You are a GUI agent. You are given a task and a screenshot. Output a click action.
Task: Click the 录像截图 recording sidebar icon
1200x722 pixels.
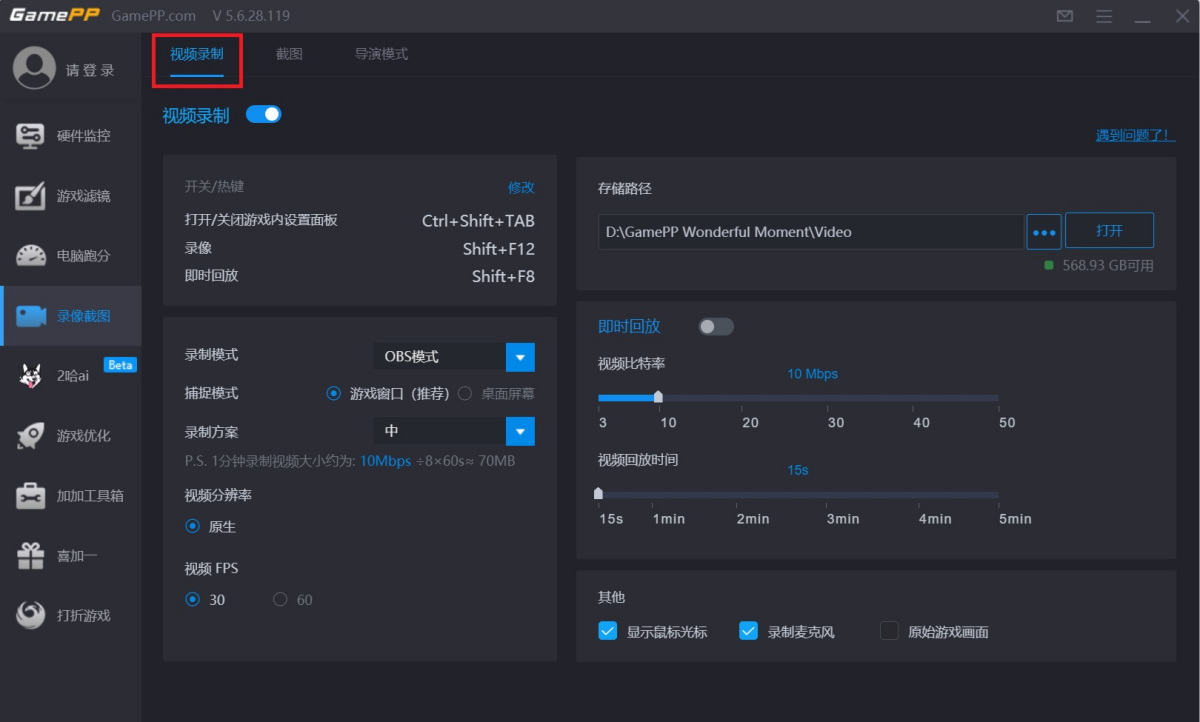[70, 316]
